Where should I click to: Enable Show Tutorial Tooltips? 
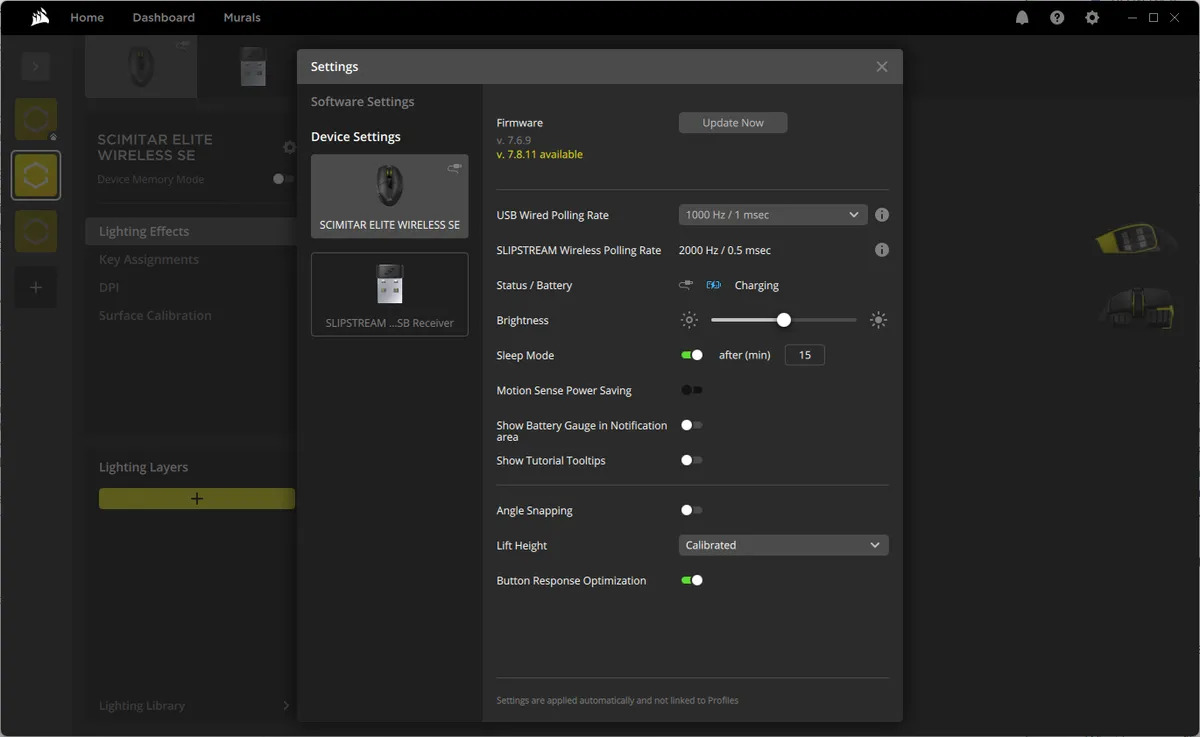click(691, 460)
